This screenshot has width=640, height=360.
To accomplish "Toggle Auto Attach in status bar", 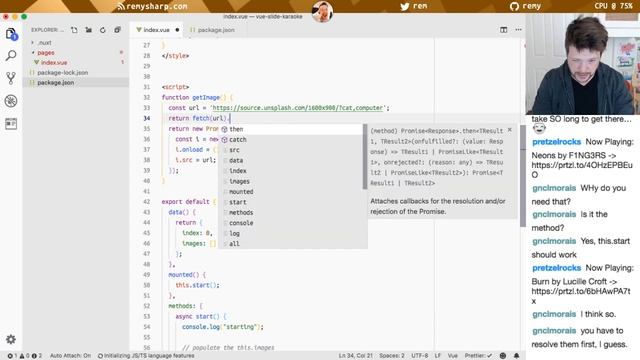I will click(70, 356).
